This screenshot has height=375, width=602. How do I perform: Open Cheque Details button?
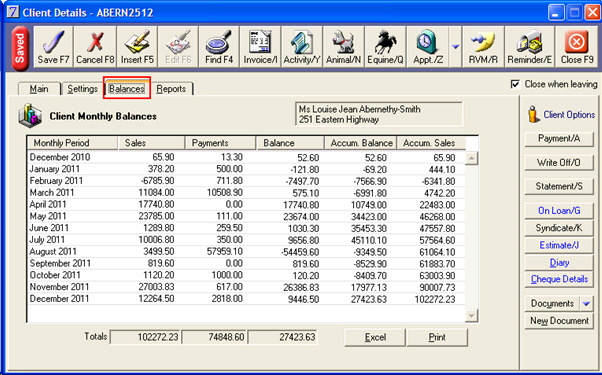point(559,279)
